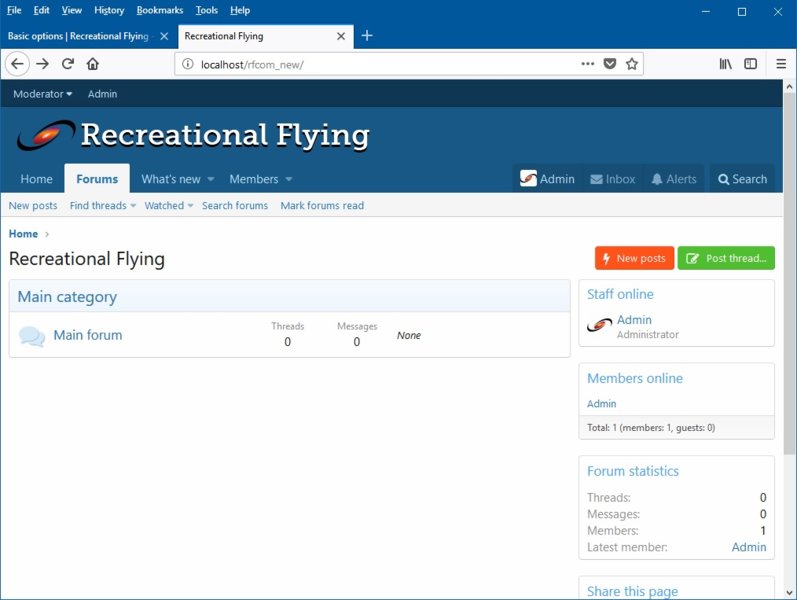Open page actions three-dot menu

coord(588,64)
